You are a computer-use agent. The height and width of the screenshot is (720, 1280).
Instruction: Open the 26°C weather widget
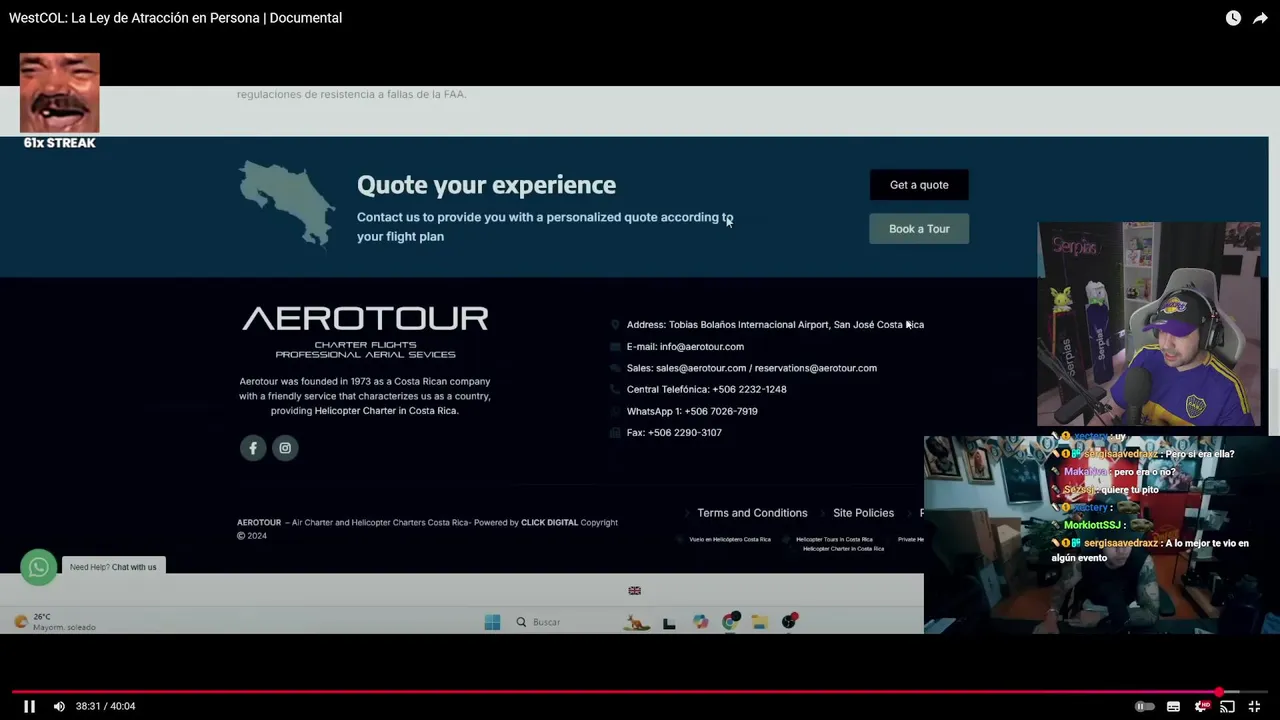coord(55,622)
